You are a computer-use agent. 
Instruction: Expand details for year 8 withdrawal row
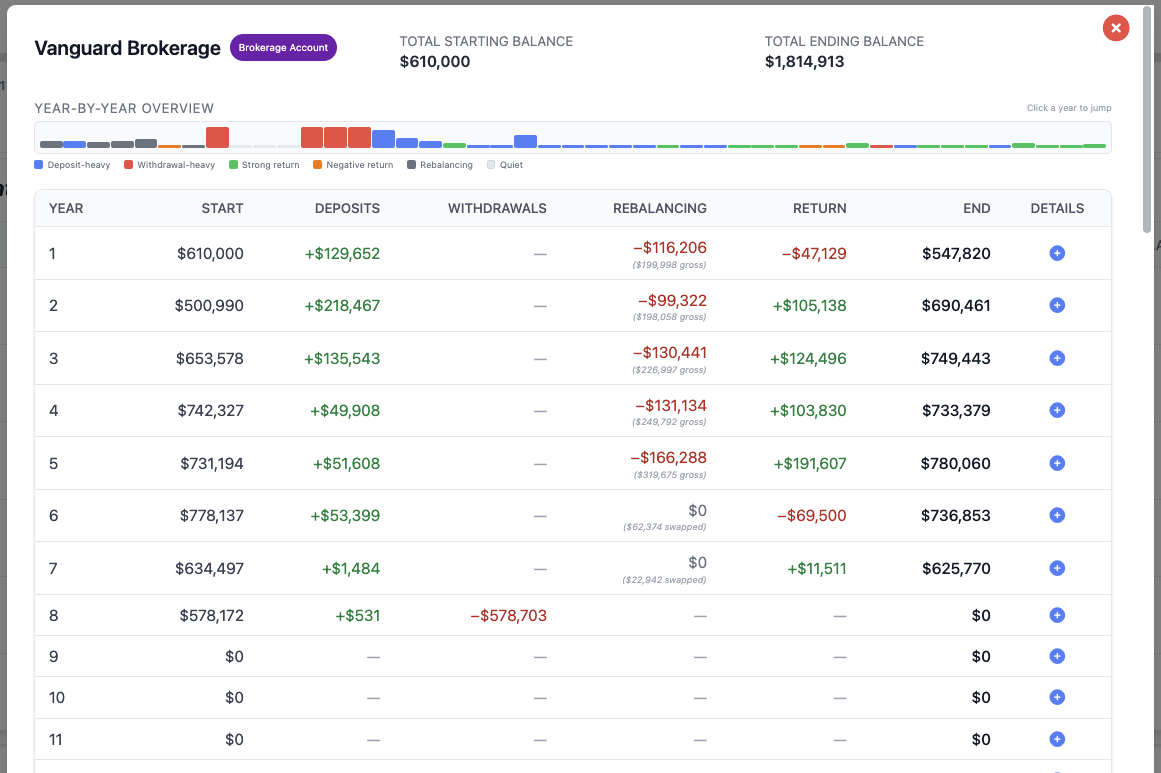[1057, 615]
